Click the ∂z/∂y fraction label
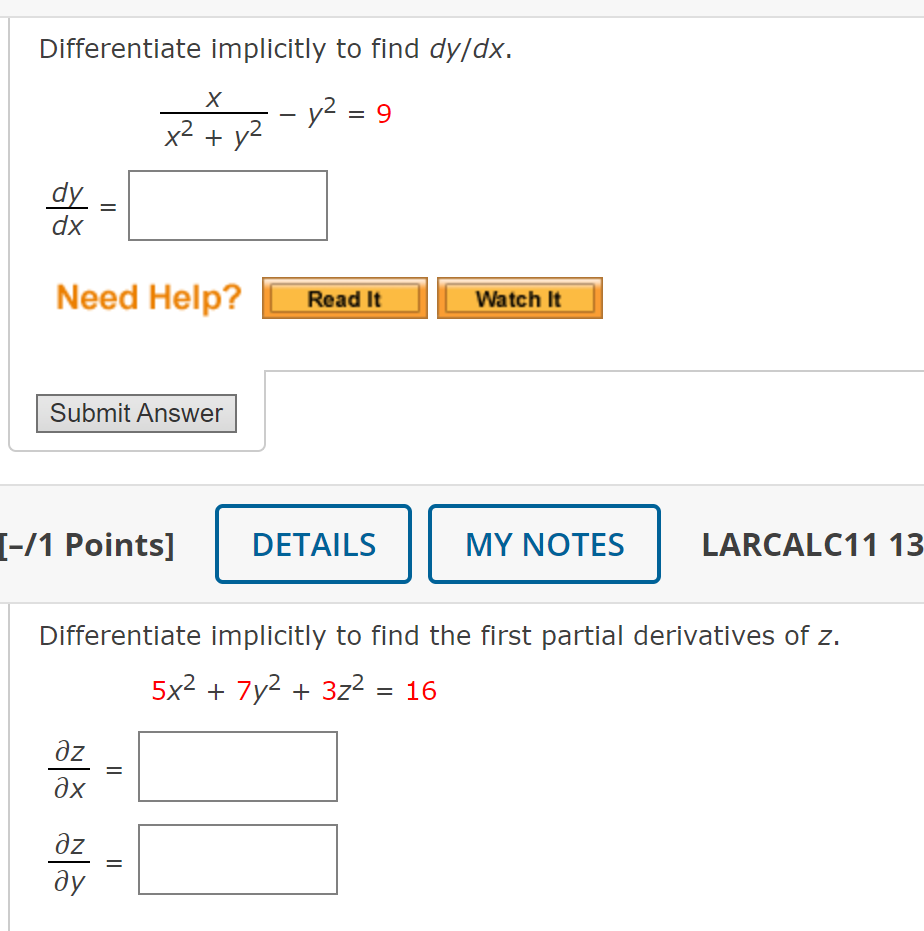 point(69,861)
